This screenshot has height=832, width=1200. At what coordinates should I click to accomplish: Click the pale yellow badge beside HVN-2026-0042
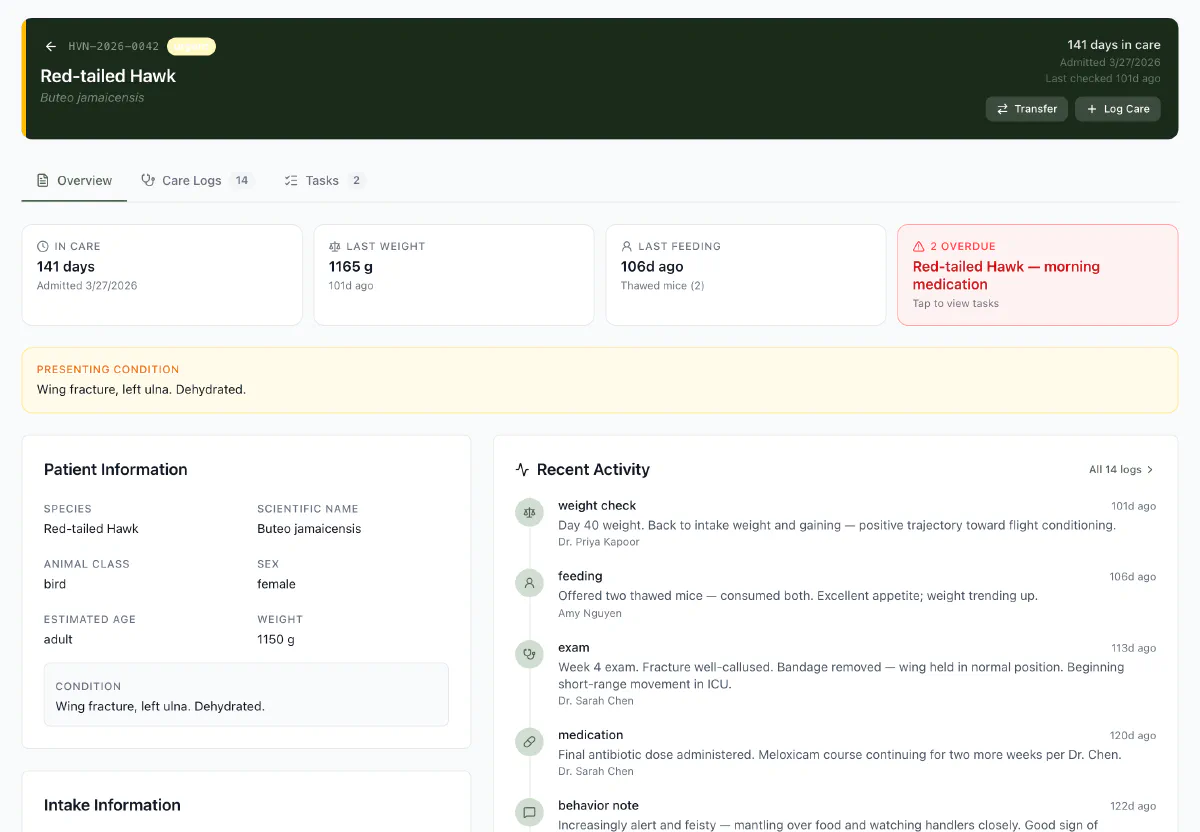(x=191, y=46)
